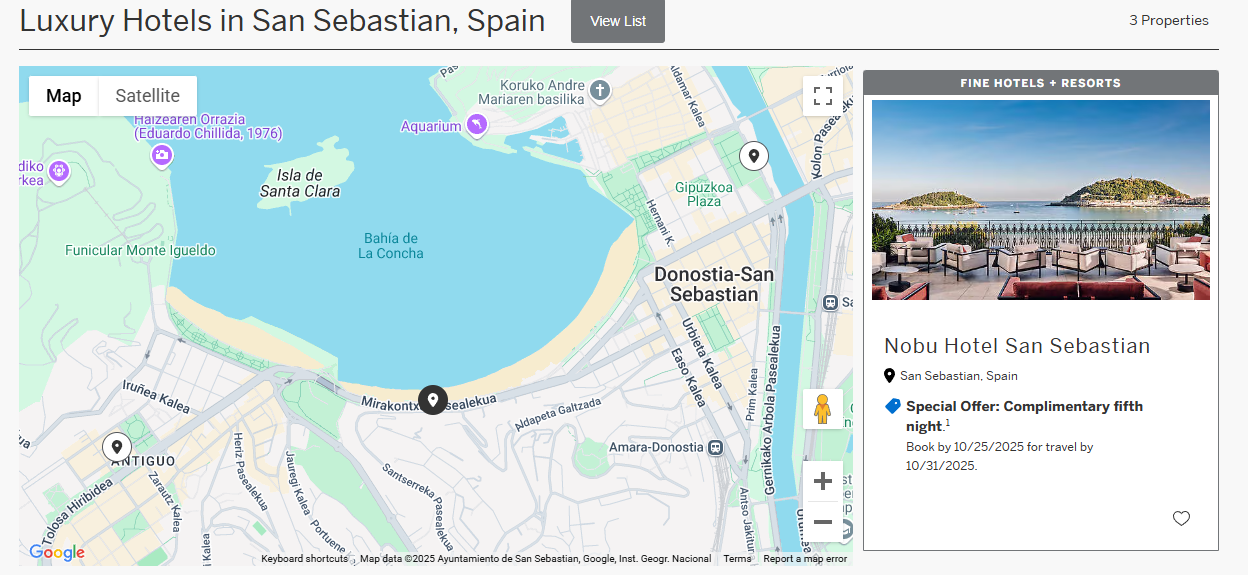Click the Donostia-San Sebastian city label
The width and height of the screenshot is (1248, 575).
(x=714, y=284)
